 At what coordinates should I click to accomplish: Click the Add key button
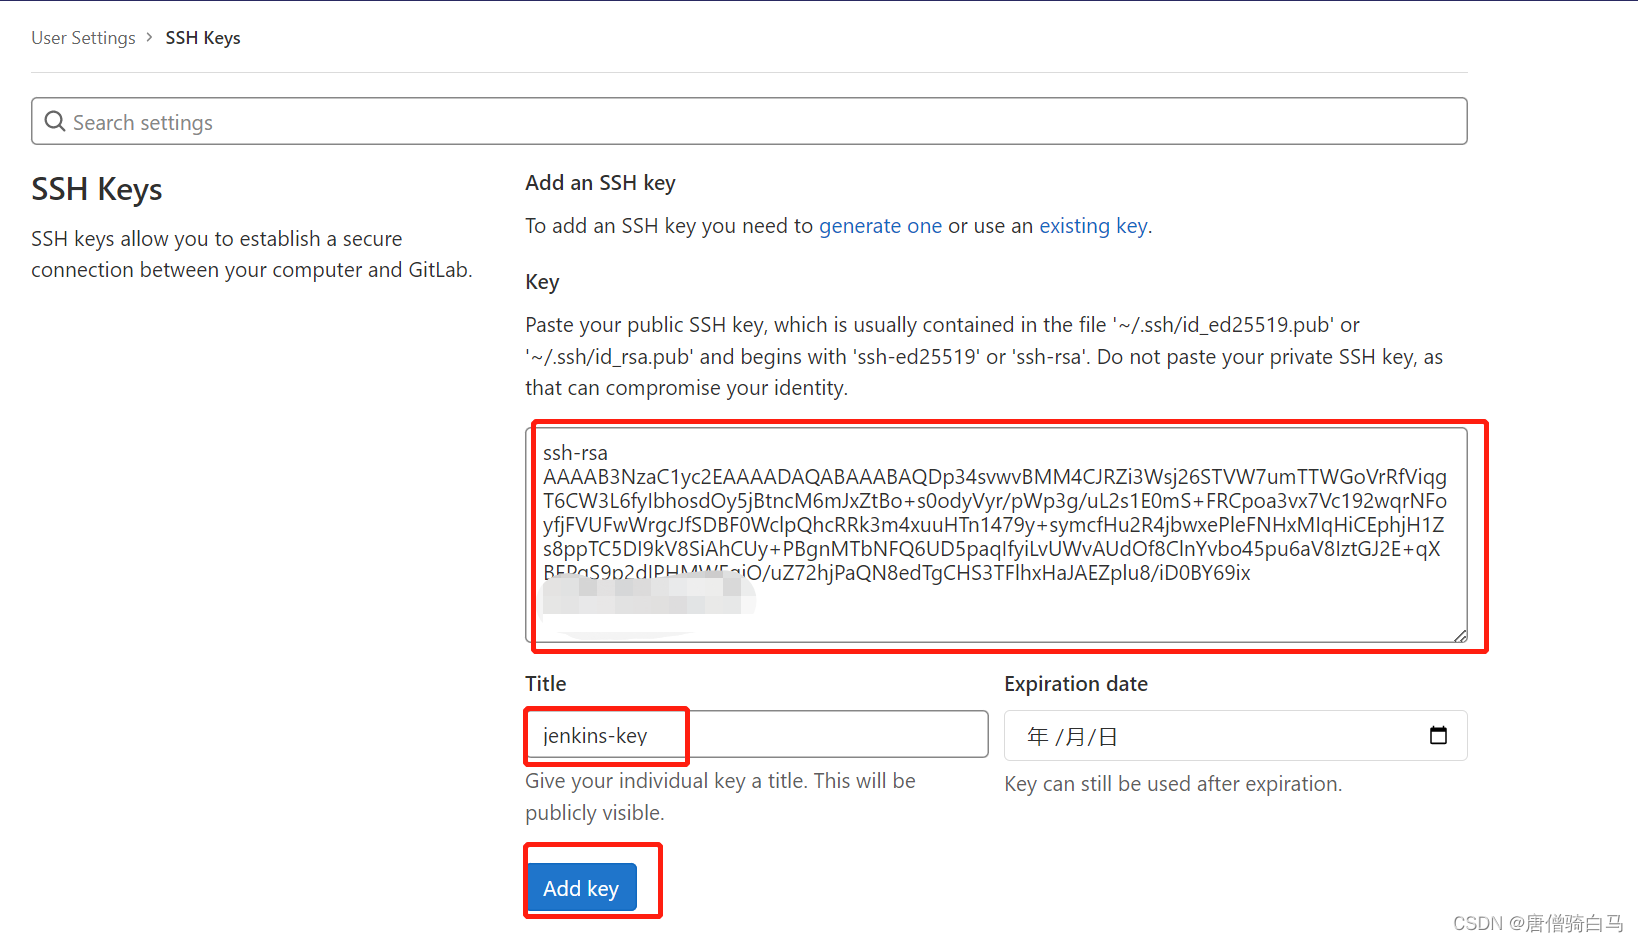pyautogui.click(x=581, y=888)
